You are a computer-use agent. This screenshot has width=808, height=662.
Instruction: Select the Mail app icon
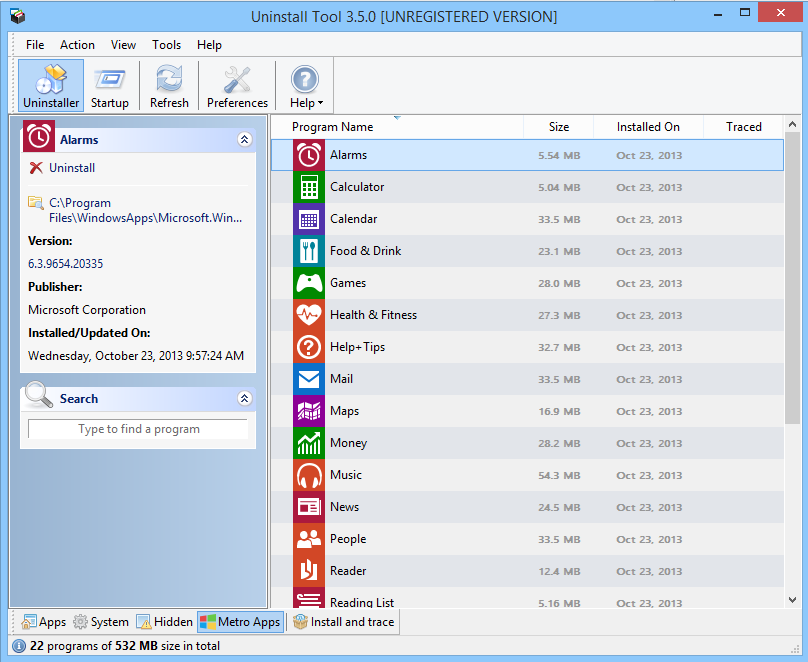click(309, 379)
